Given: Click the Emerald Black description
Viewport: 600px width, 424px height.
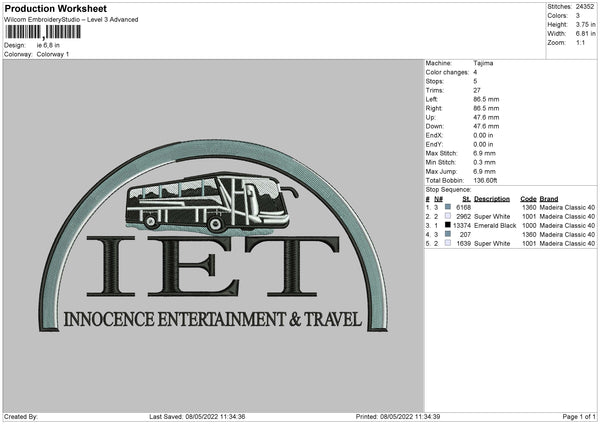Looking at the screenshot, I should pos(495,225).
